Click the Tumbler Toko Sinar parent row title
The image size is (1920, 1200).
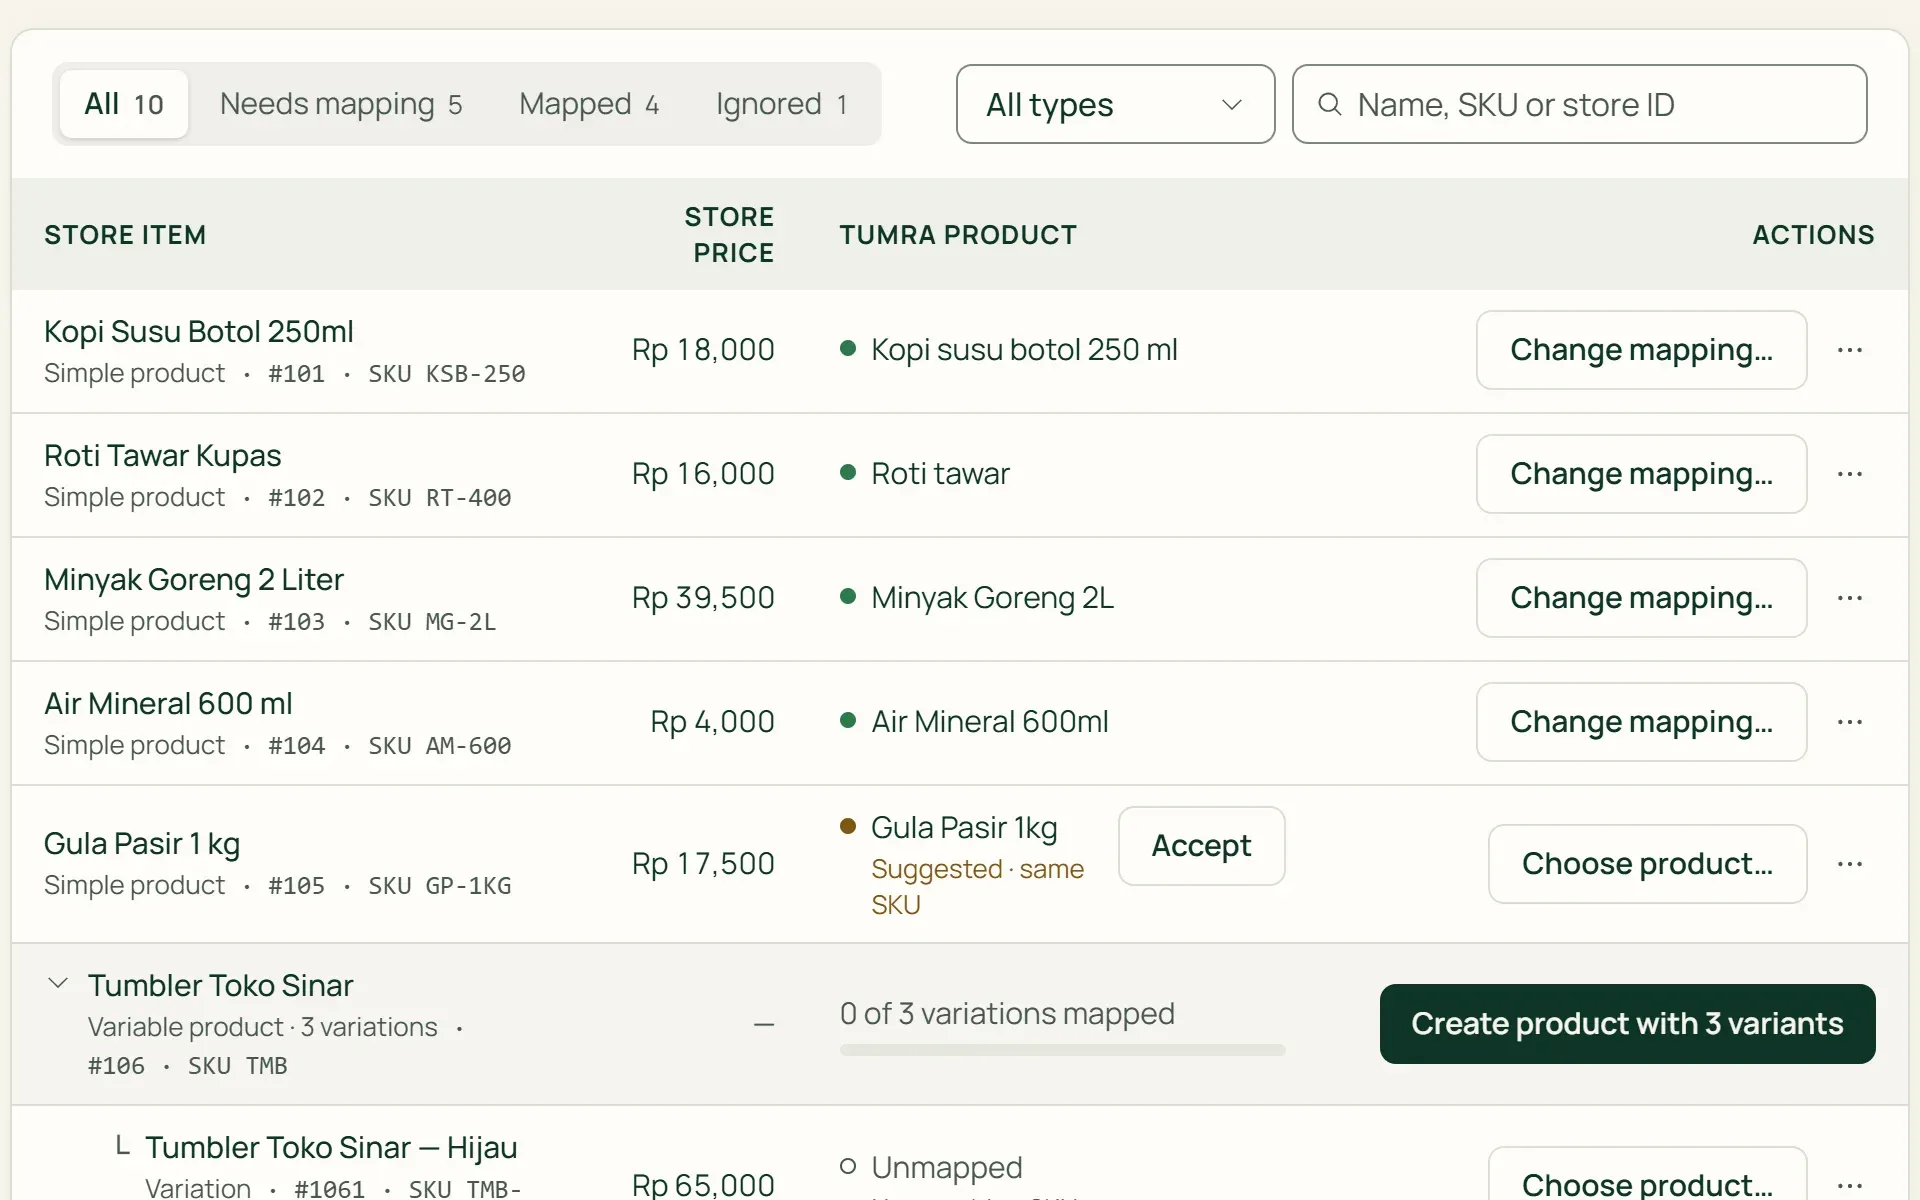[x=220, y=986]
